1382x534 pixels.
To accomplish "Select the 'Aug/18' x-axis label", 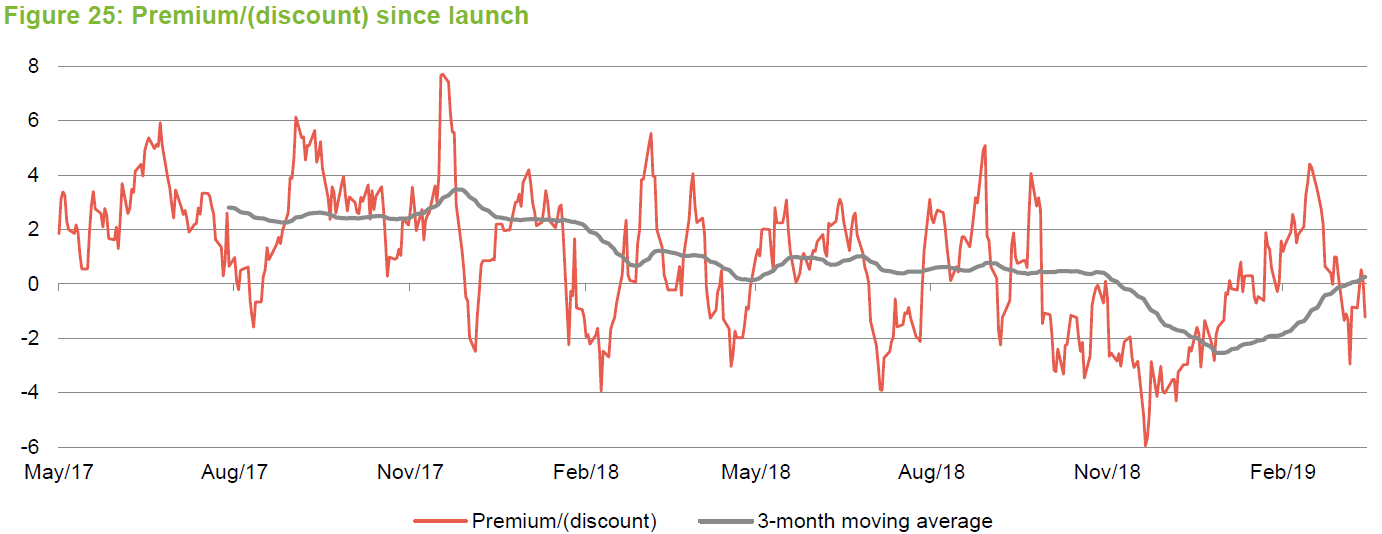I will coord(931,471).
